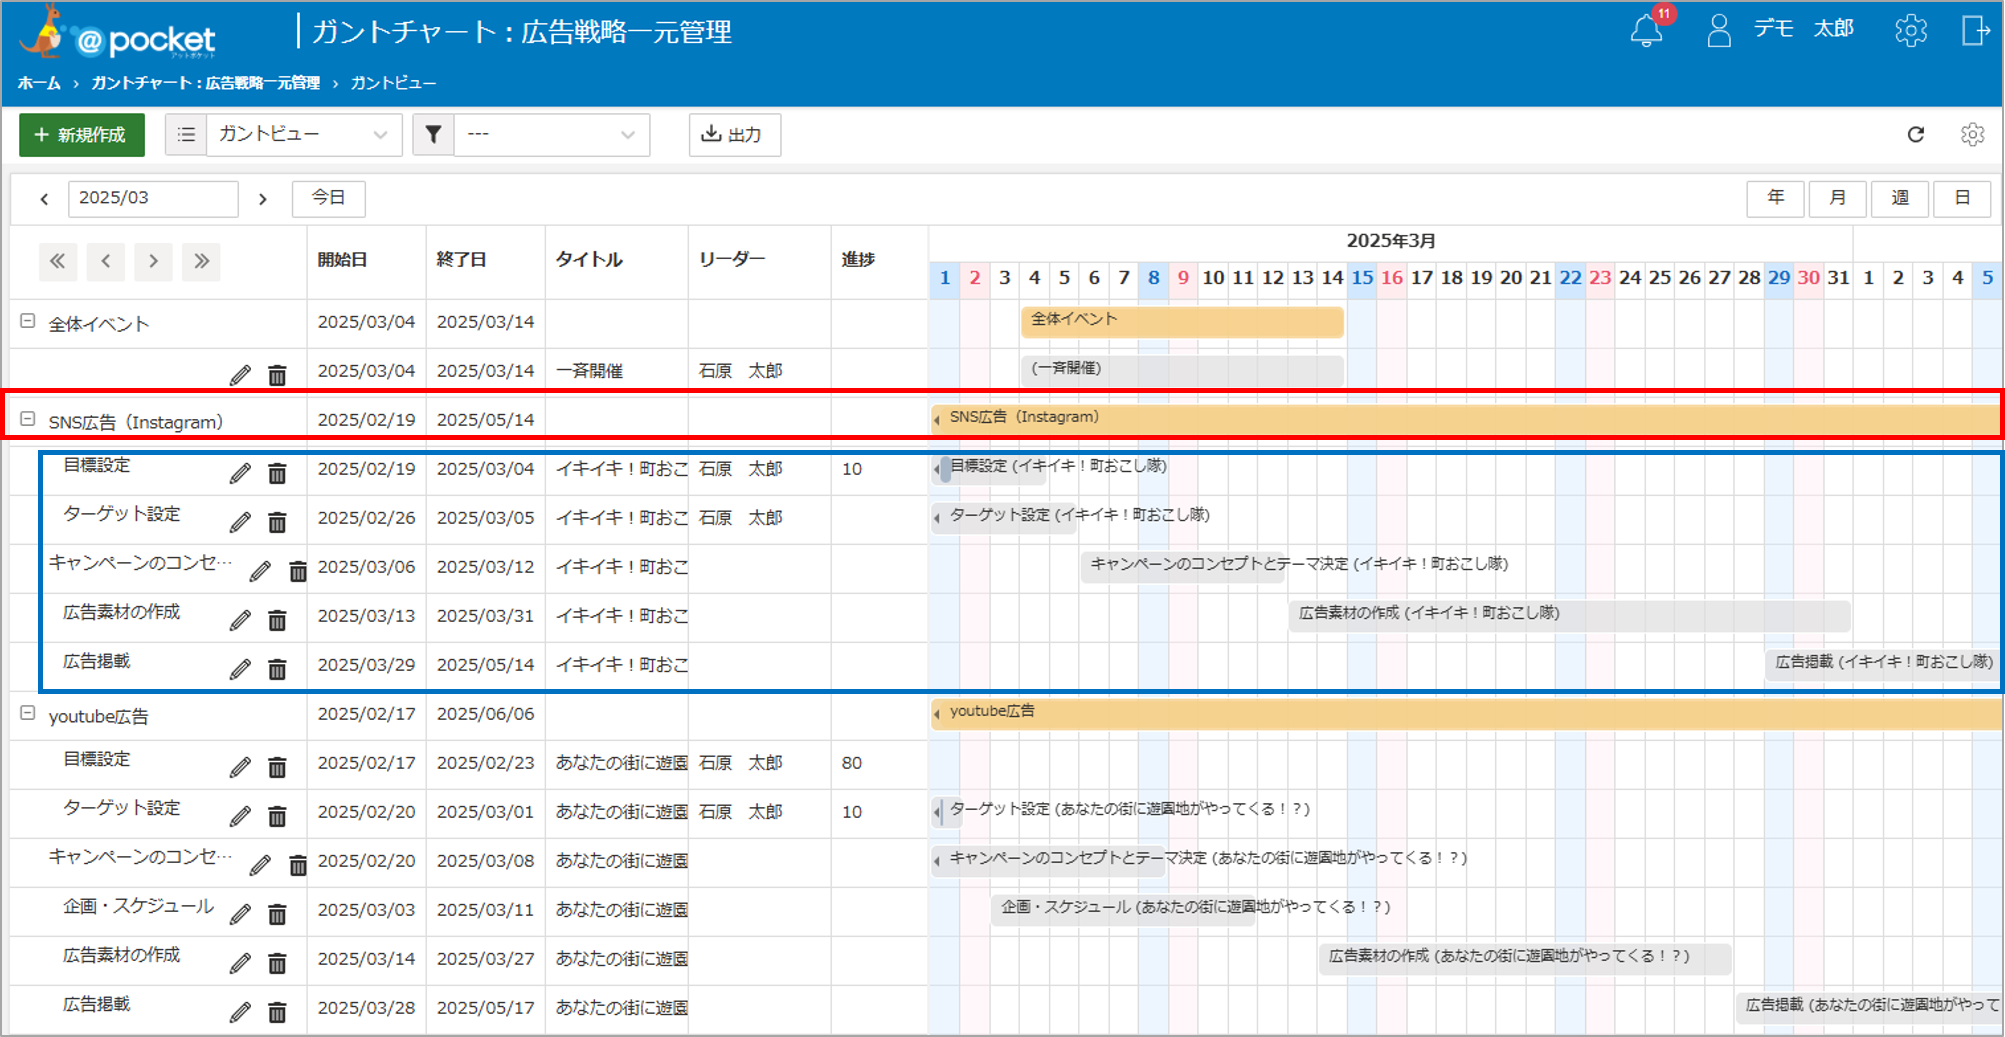
Task: Switch the timeline to 月 view
Action: click(1837, 198)
